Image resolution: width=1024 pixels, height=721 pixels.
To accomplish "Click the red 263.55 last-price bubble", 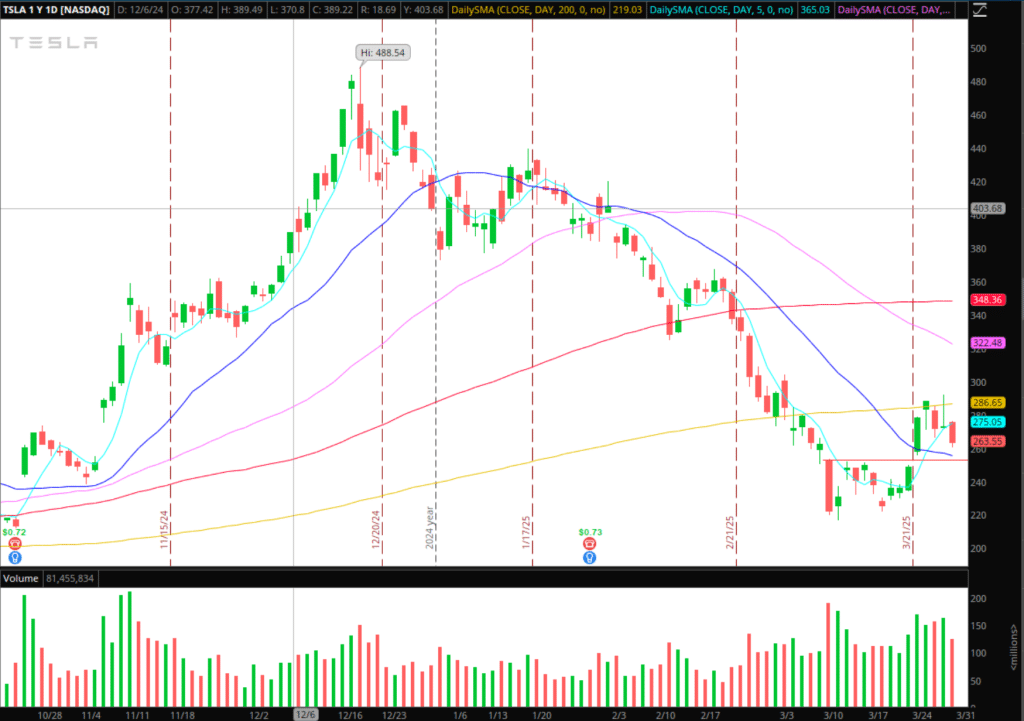I will tap(987, 441).
